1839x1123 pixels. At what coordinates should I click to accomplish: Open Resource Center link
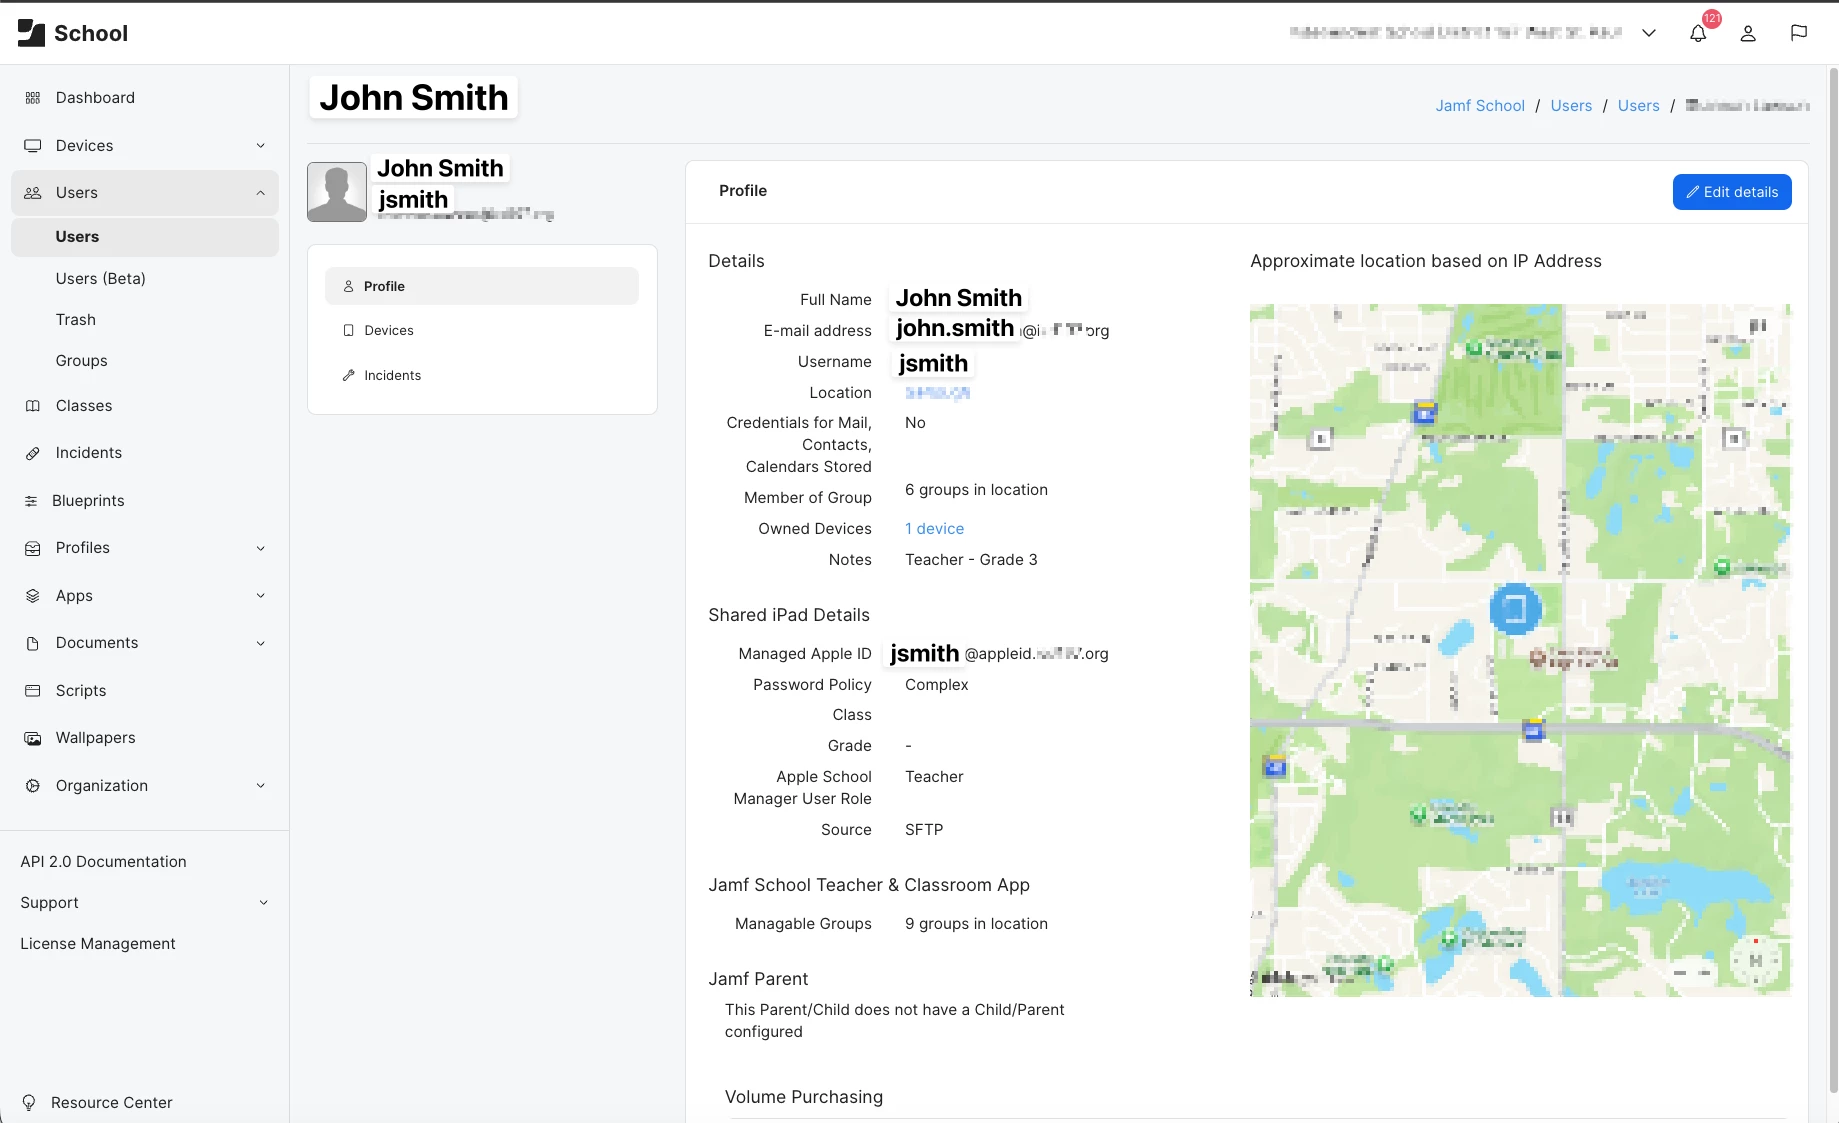pyautogui.click(x=112, y=1103)
